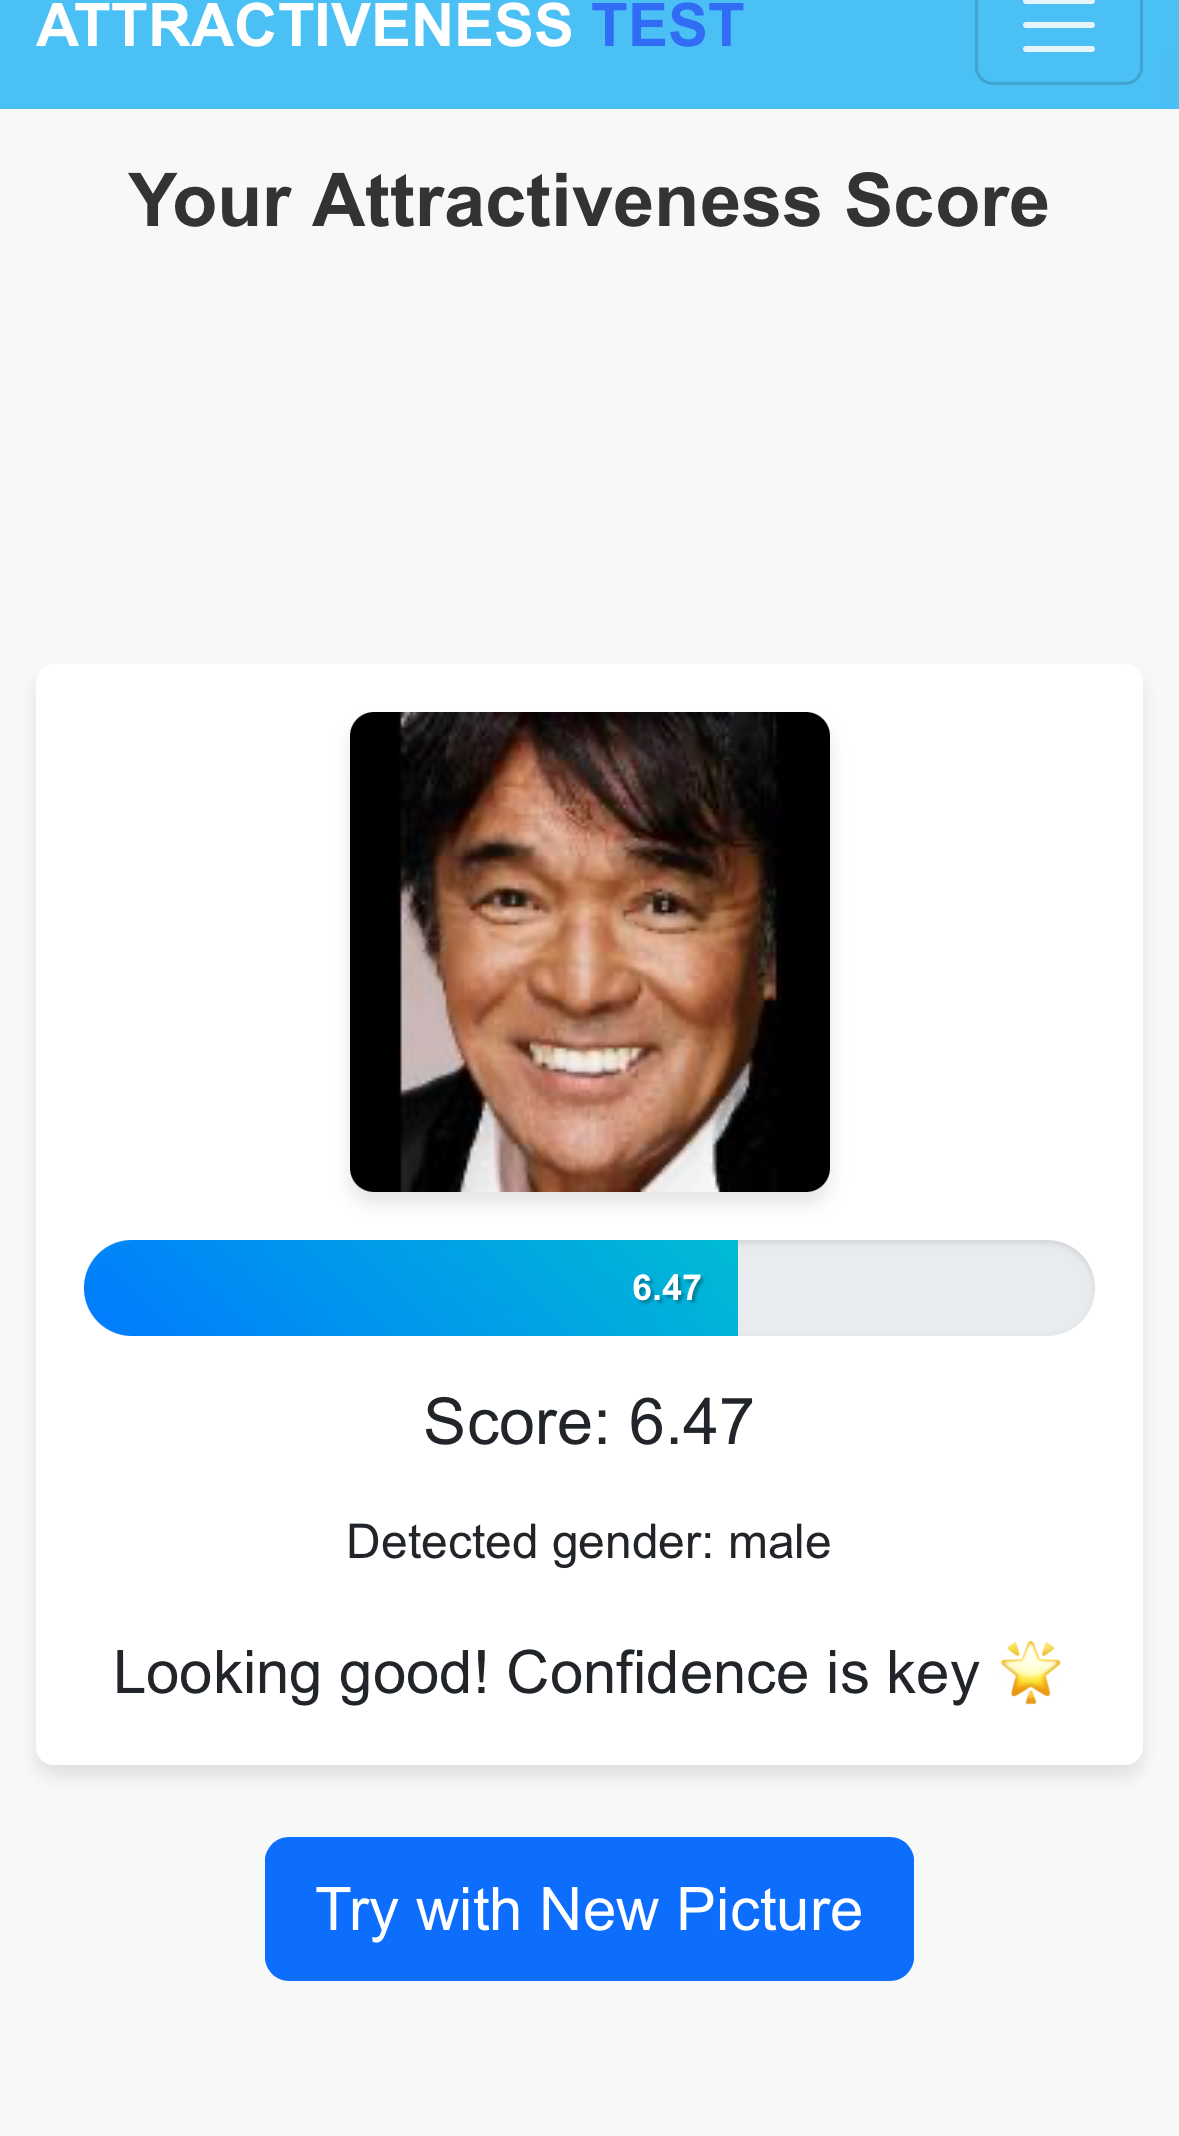Click the 6.47 label inside the progress bar
The height and width of the screenshot is (2136, 1179).
(x=666, y=1288)
